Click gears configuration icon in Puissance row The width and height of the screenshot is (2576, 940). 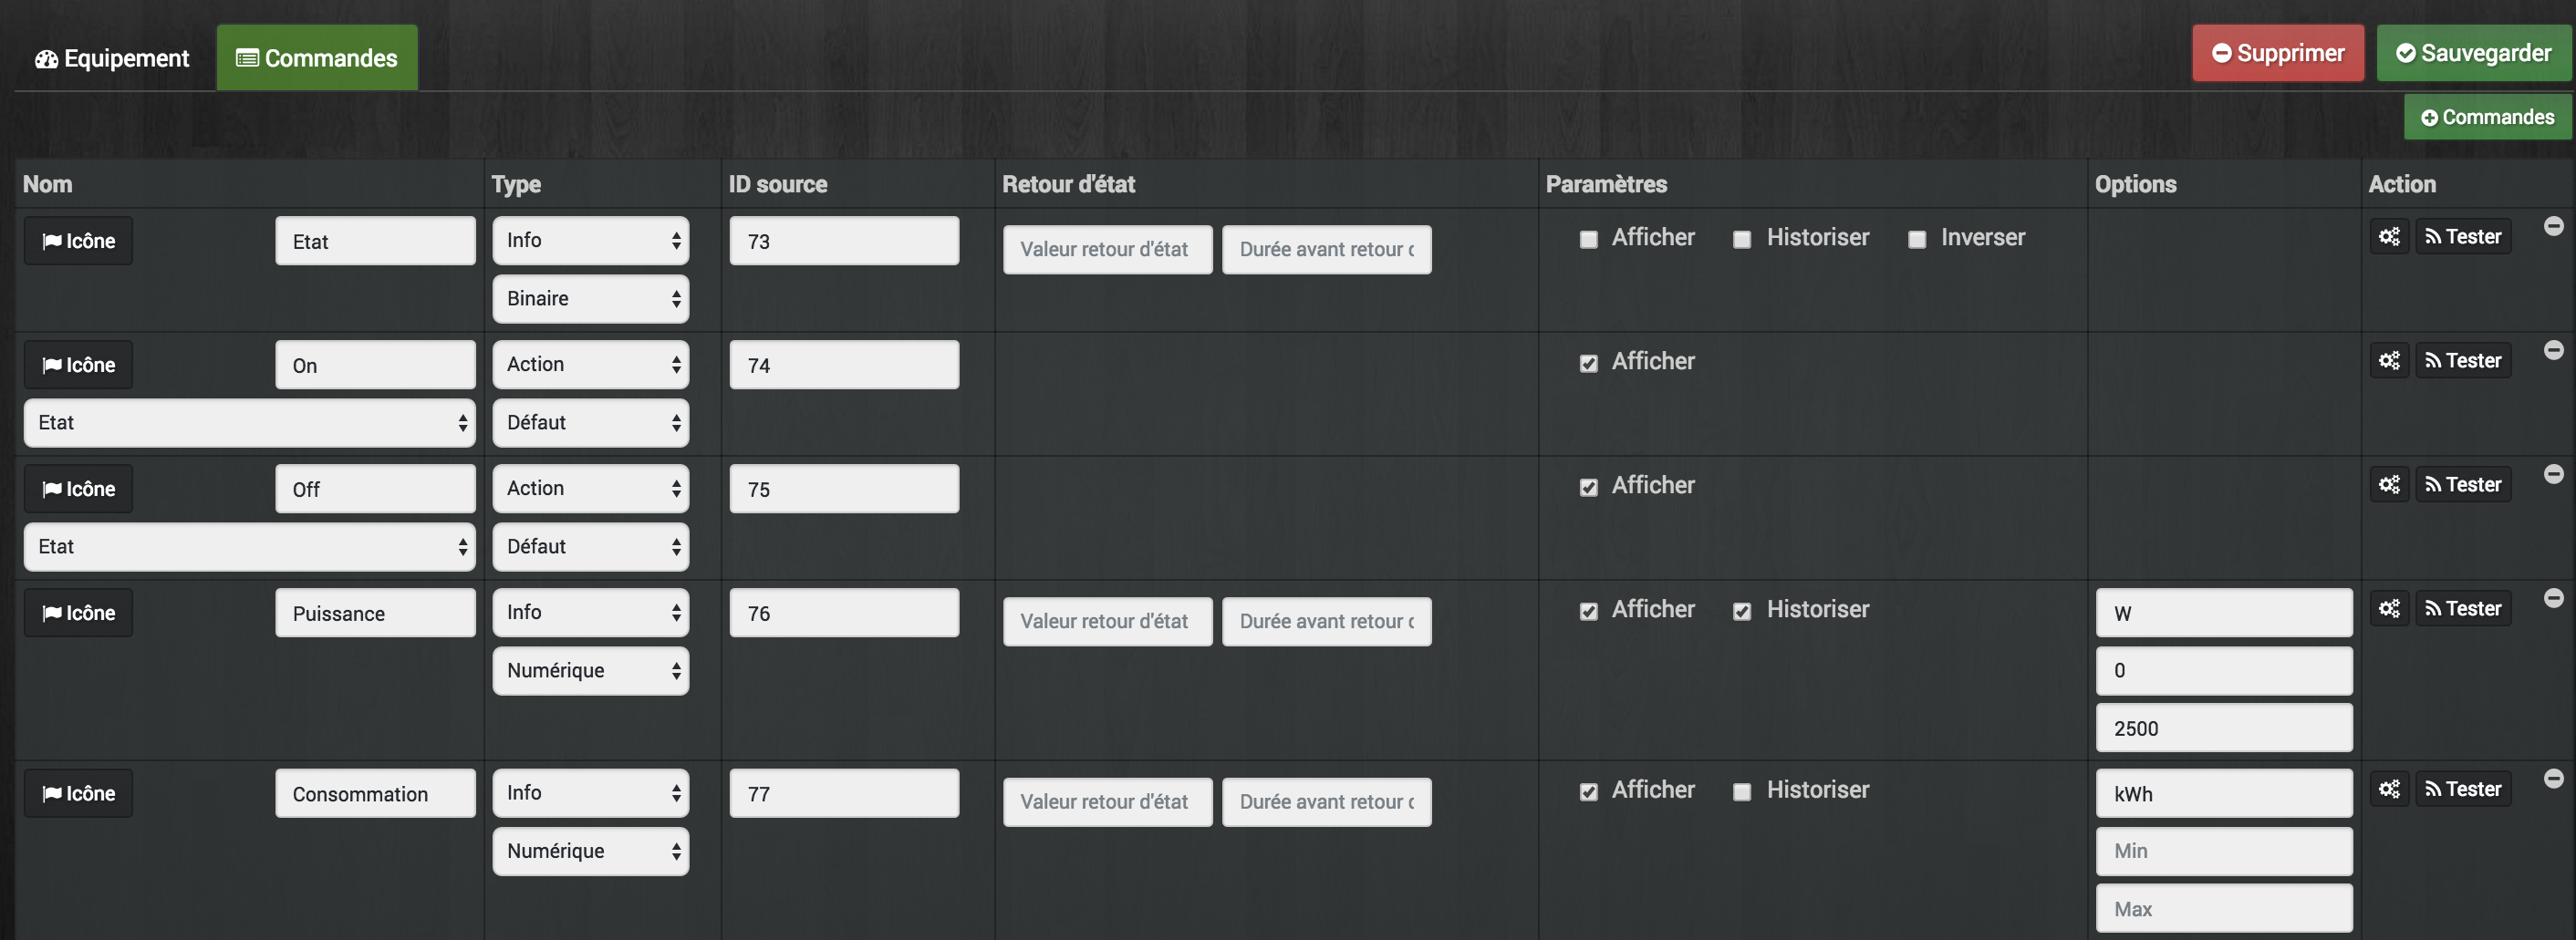coord(2389,609)
